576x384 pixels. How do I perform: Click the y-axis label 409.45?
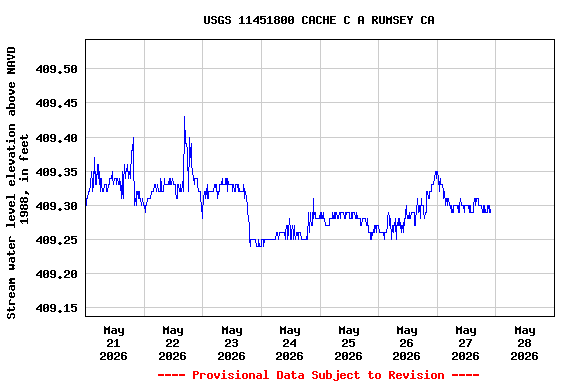coord(57,103)
